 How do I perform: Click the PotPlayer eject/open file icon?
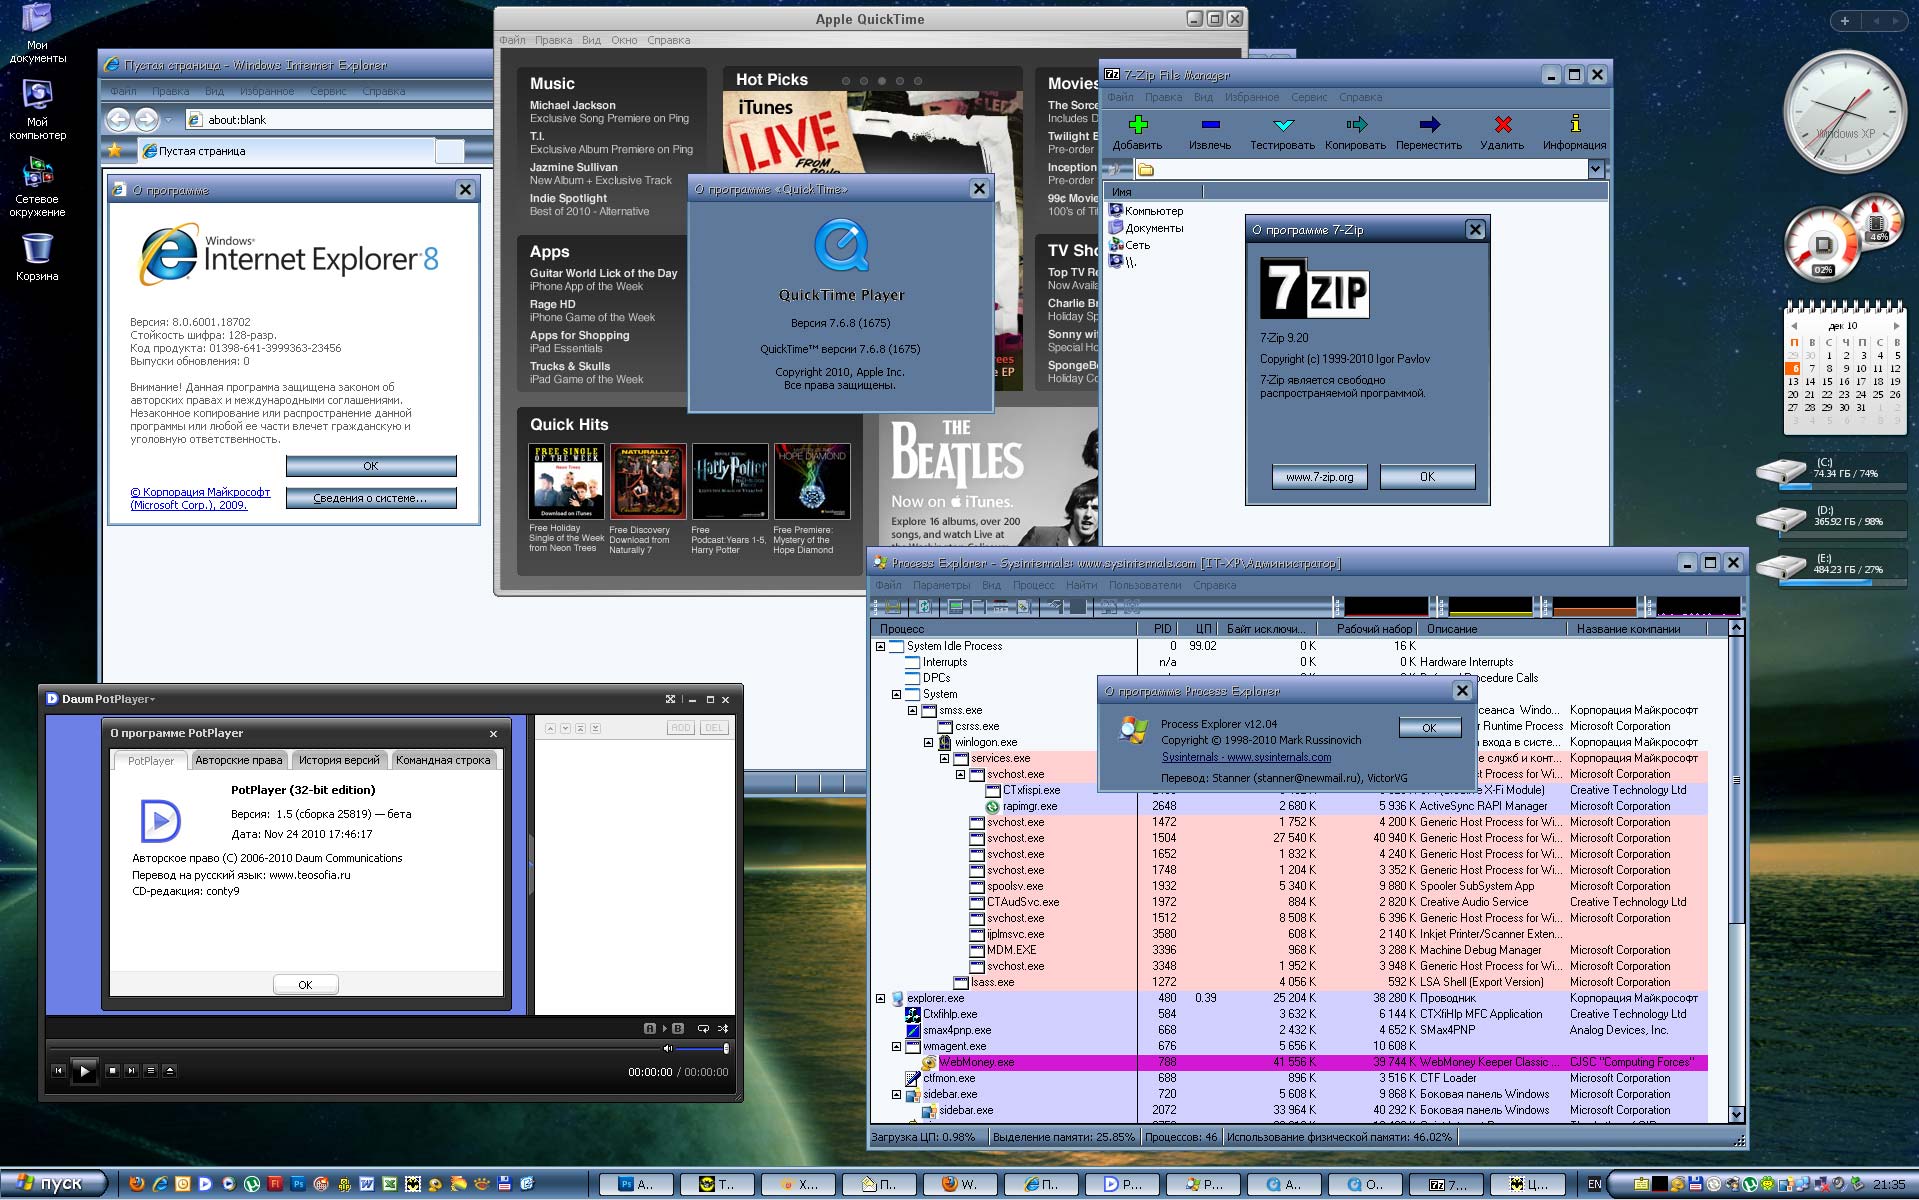[169, 1071]
